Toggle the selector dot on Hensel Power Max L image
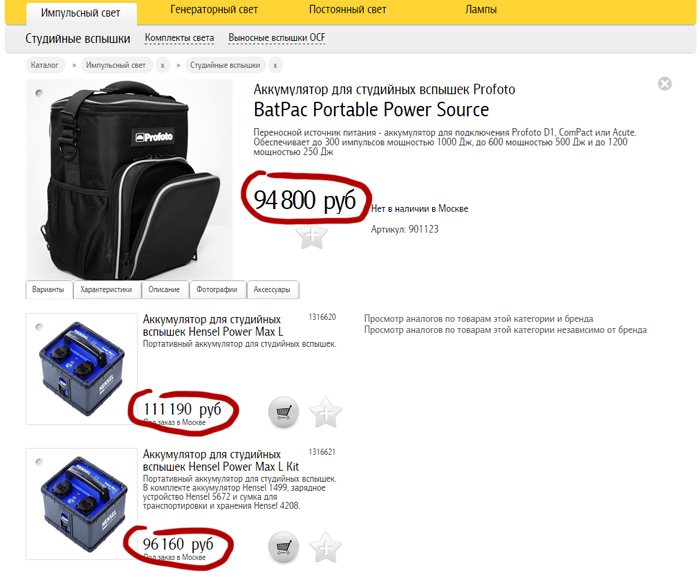 coord(39,327)
